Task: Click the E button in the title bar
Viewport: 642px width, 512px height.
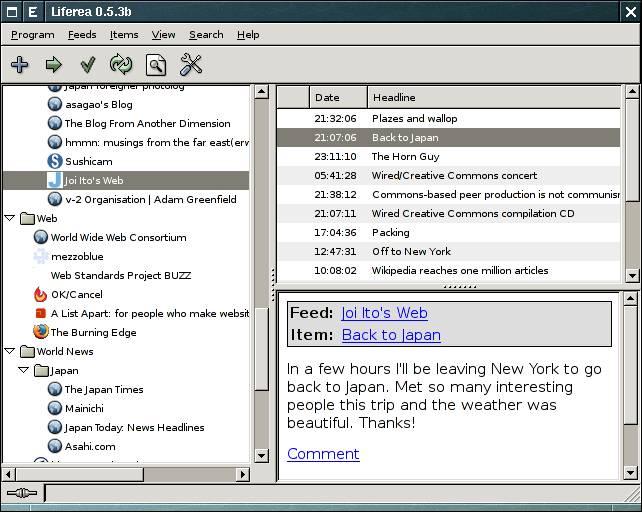Action: (x=33, y=11)
